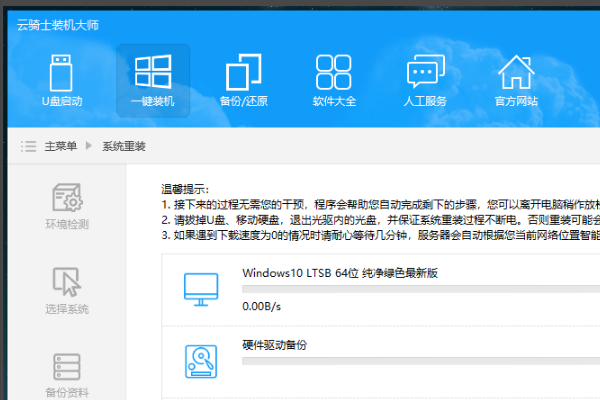Click the Windows10 LTSB download progress bar
The height and width of the screenshot is (400, 600).
click(421, 289)
